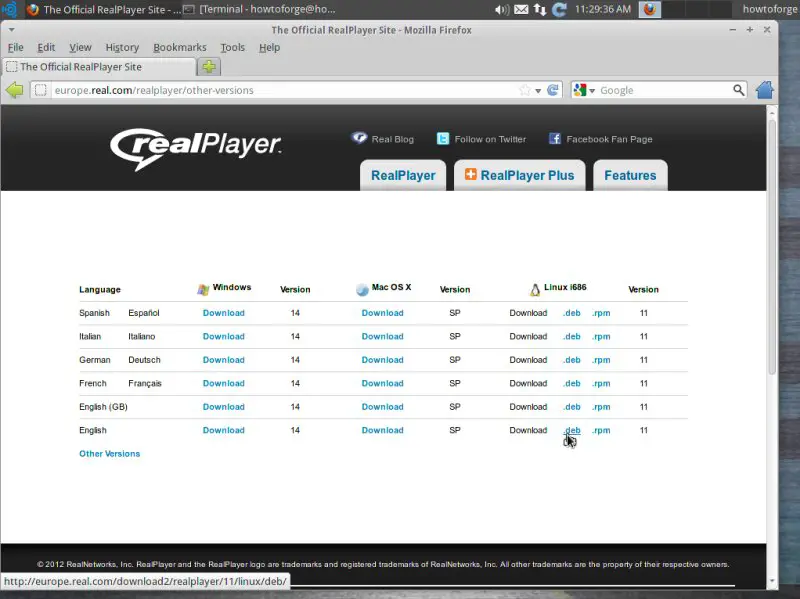
Task: Open the window menu arrow in title bar
Action: pyautogui.click(x=11, y=30)
